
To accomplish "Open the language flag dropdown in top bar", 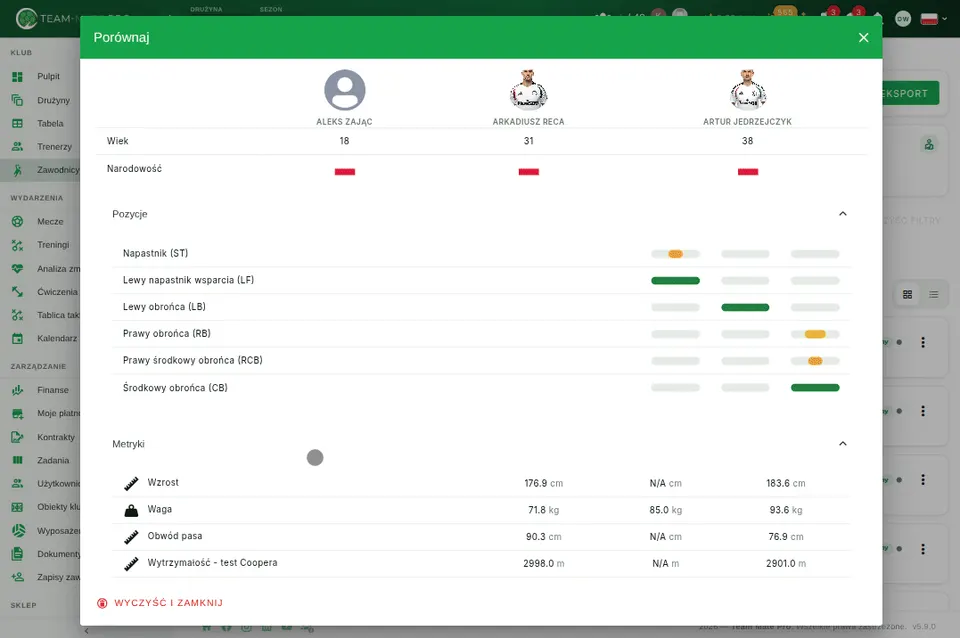I will point(934,18).
